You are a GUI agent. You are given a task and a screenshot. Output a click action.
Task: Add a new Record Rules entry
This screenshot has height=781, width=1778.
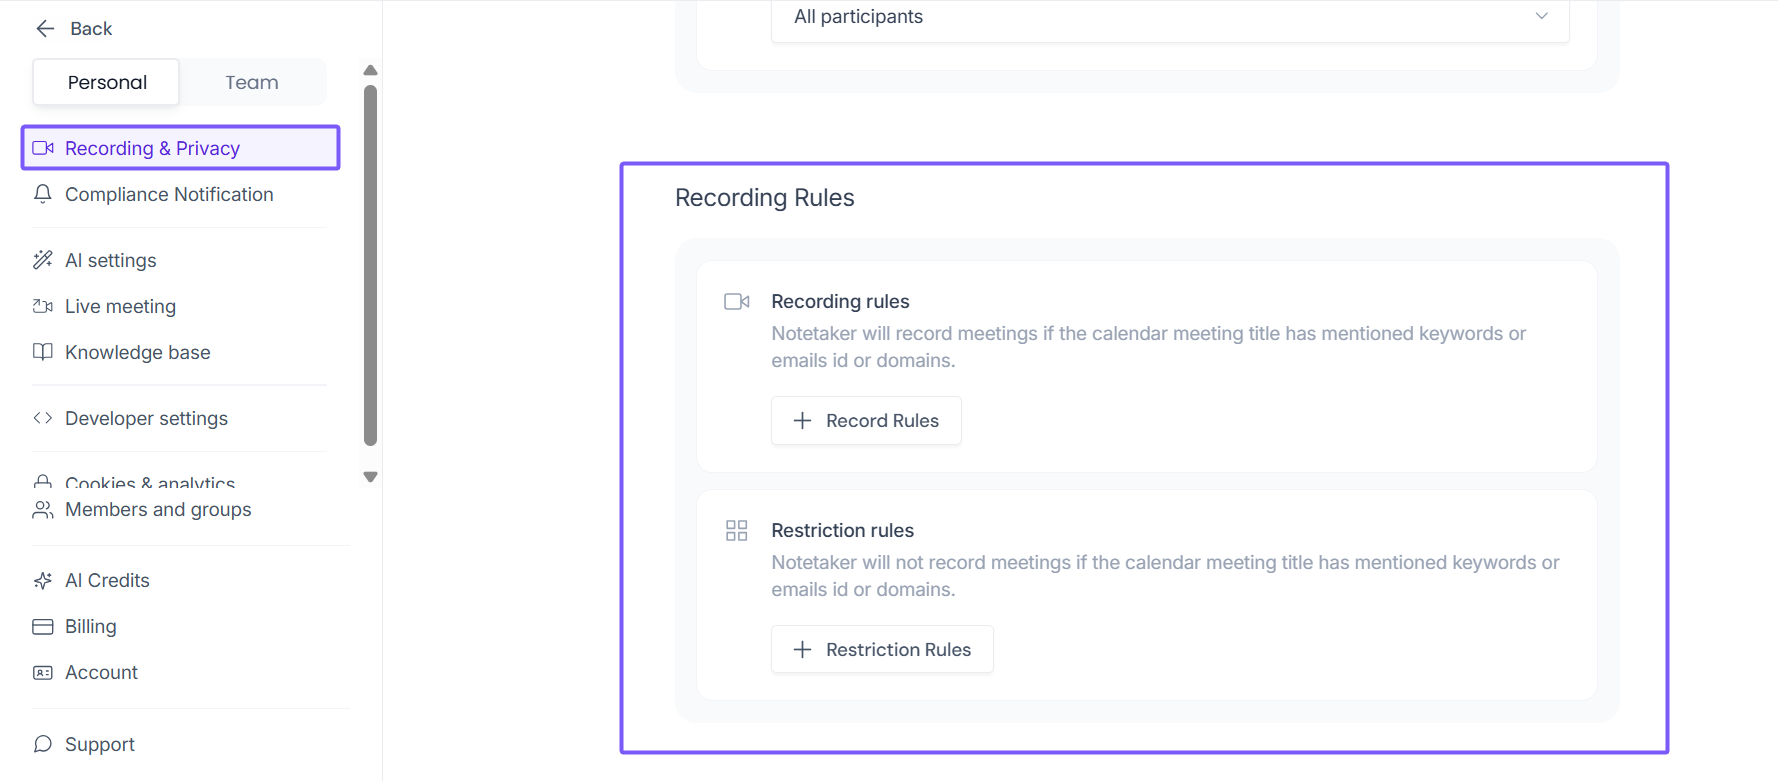[866, 421]
